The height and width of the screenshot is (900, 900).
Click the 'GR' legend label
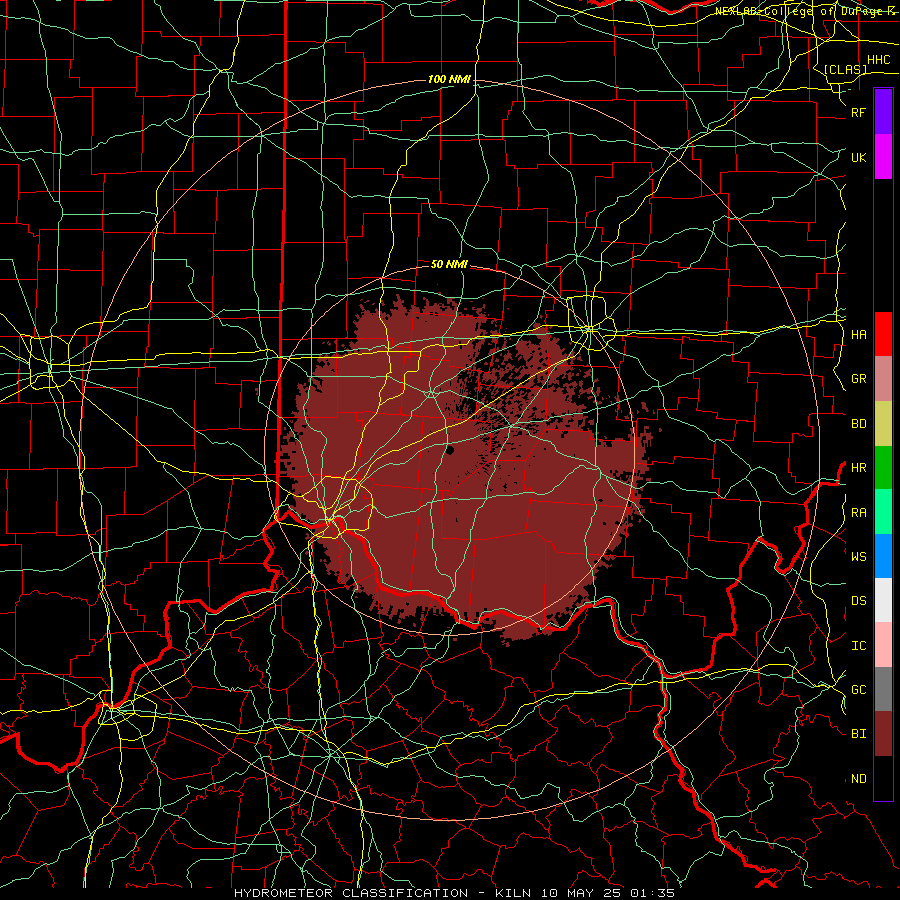click(x=858, y=378)
